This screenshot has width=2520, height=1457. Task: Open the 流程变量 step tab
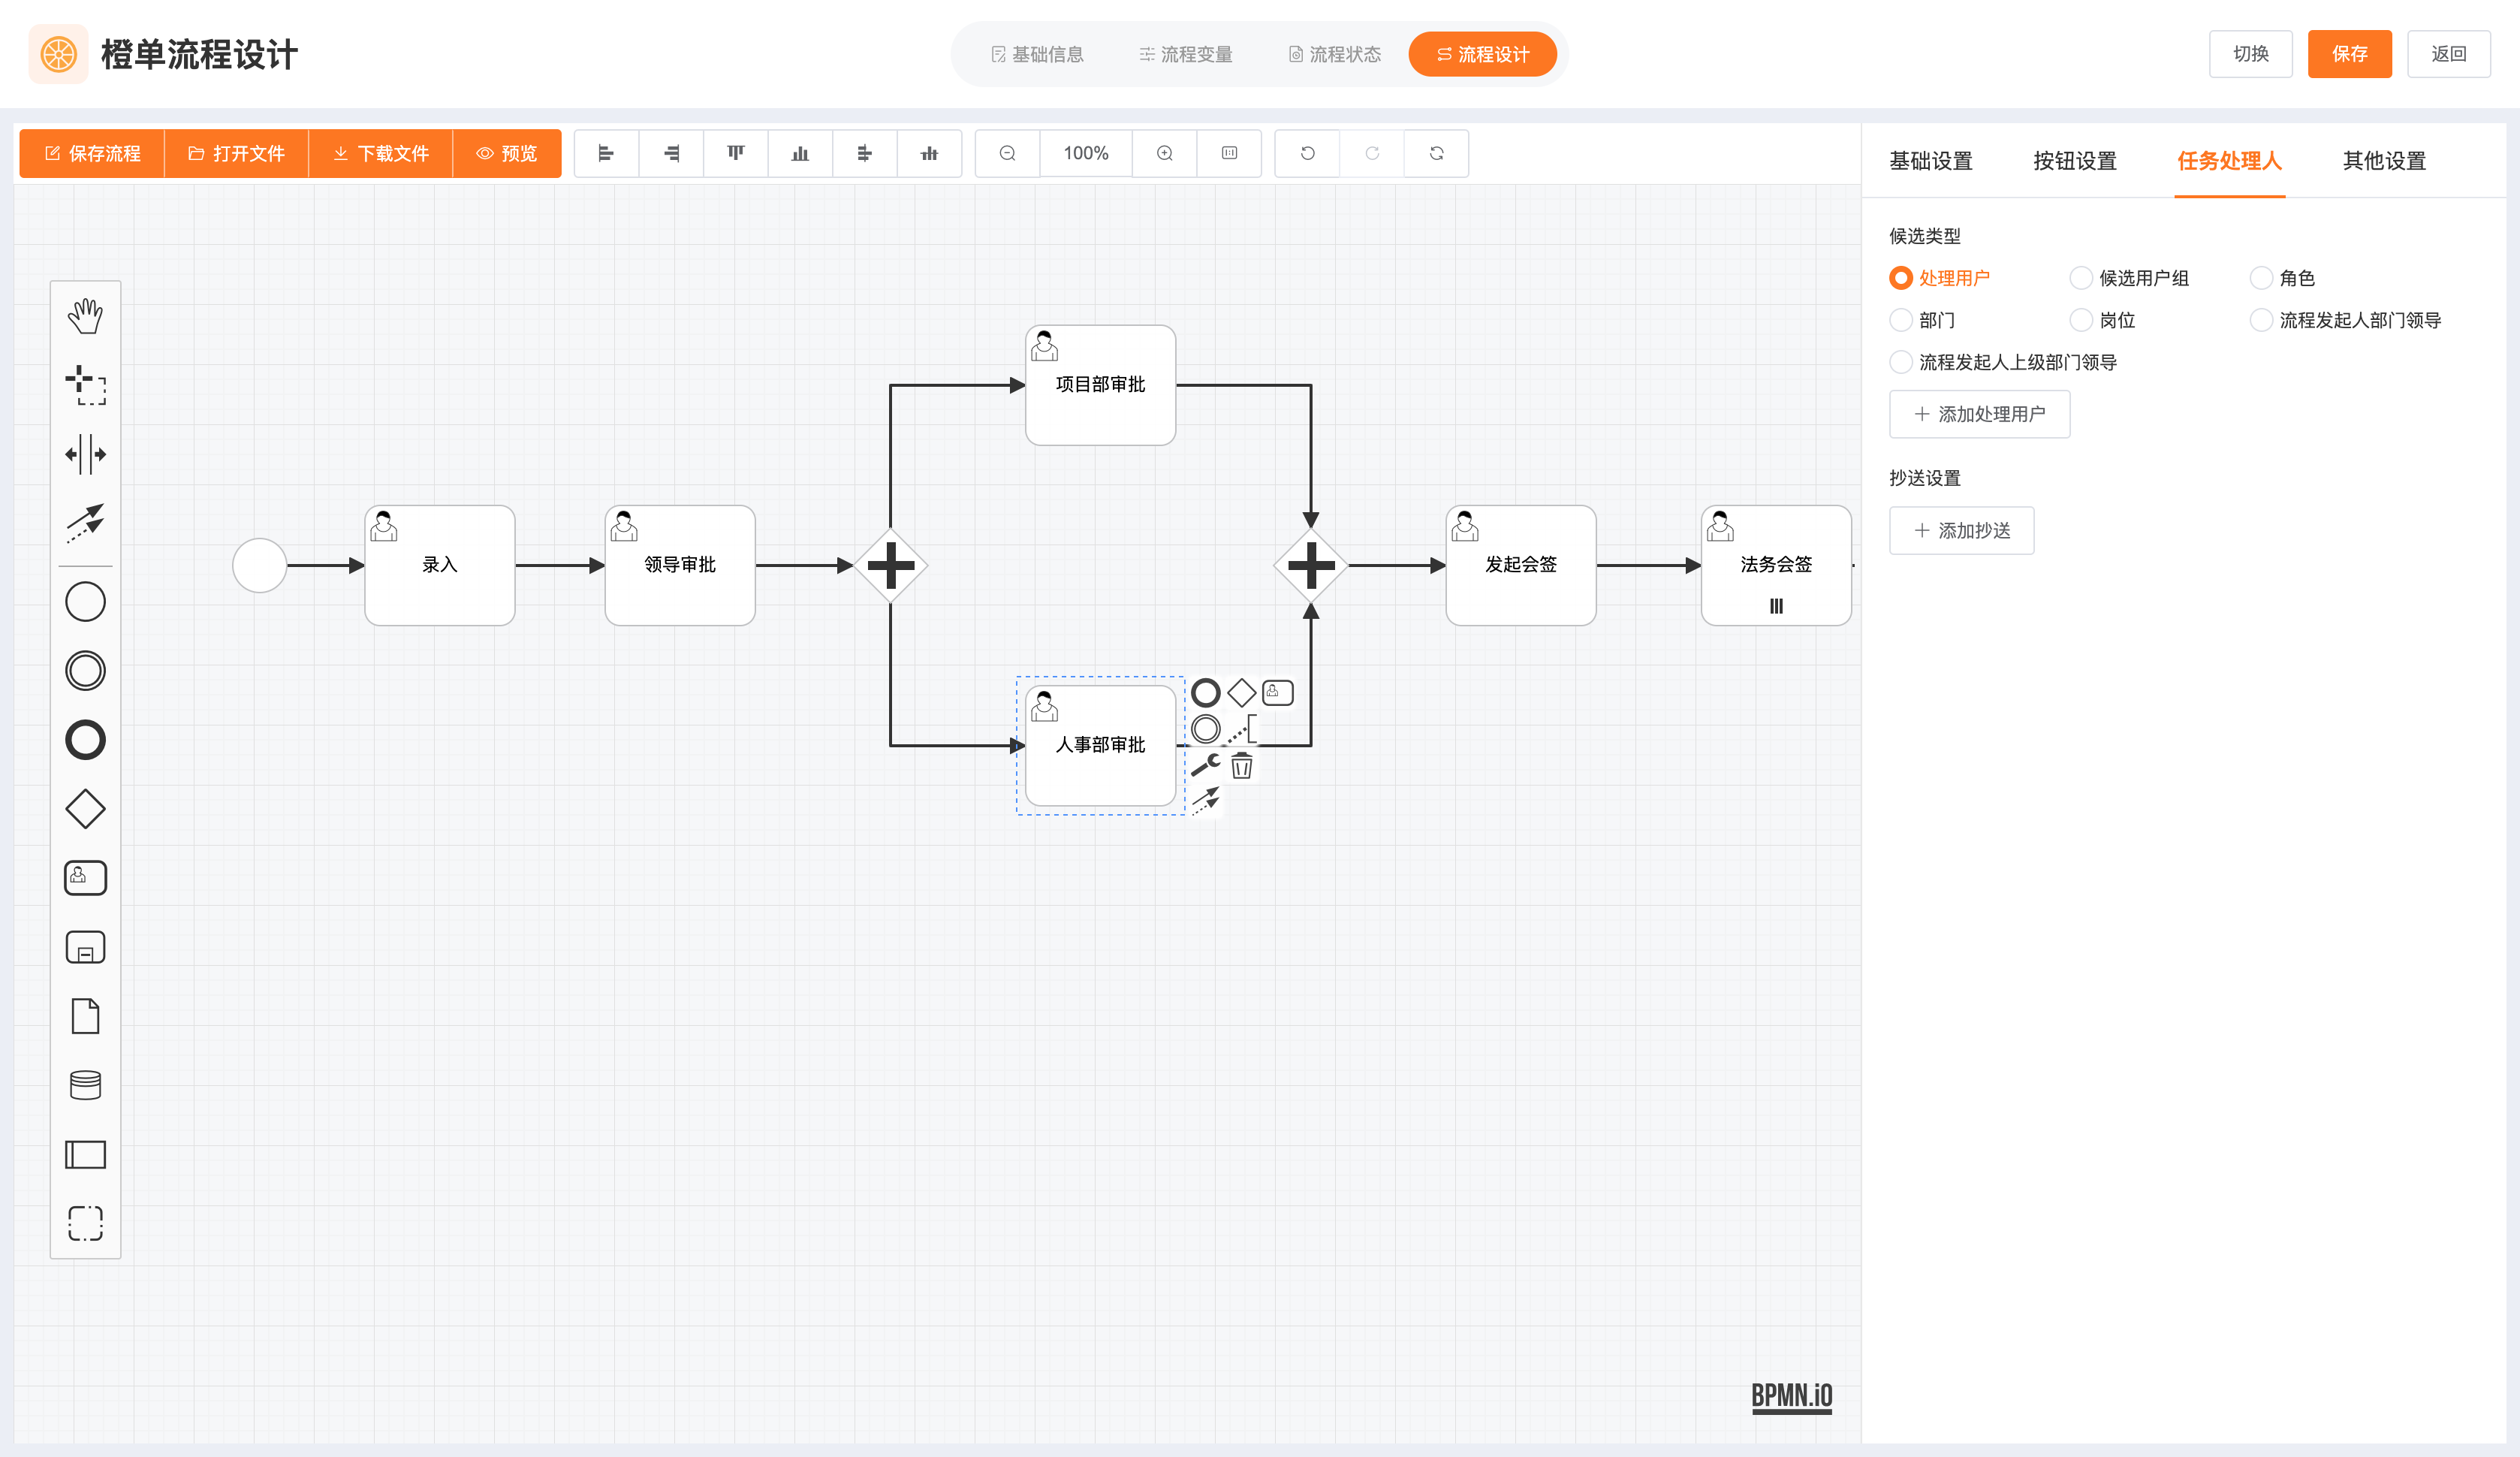click(1185, 54)
